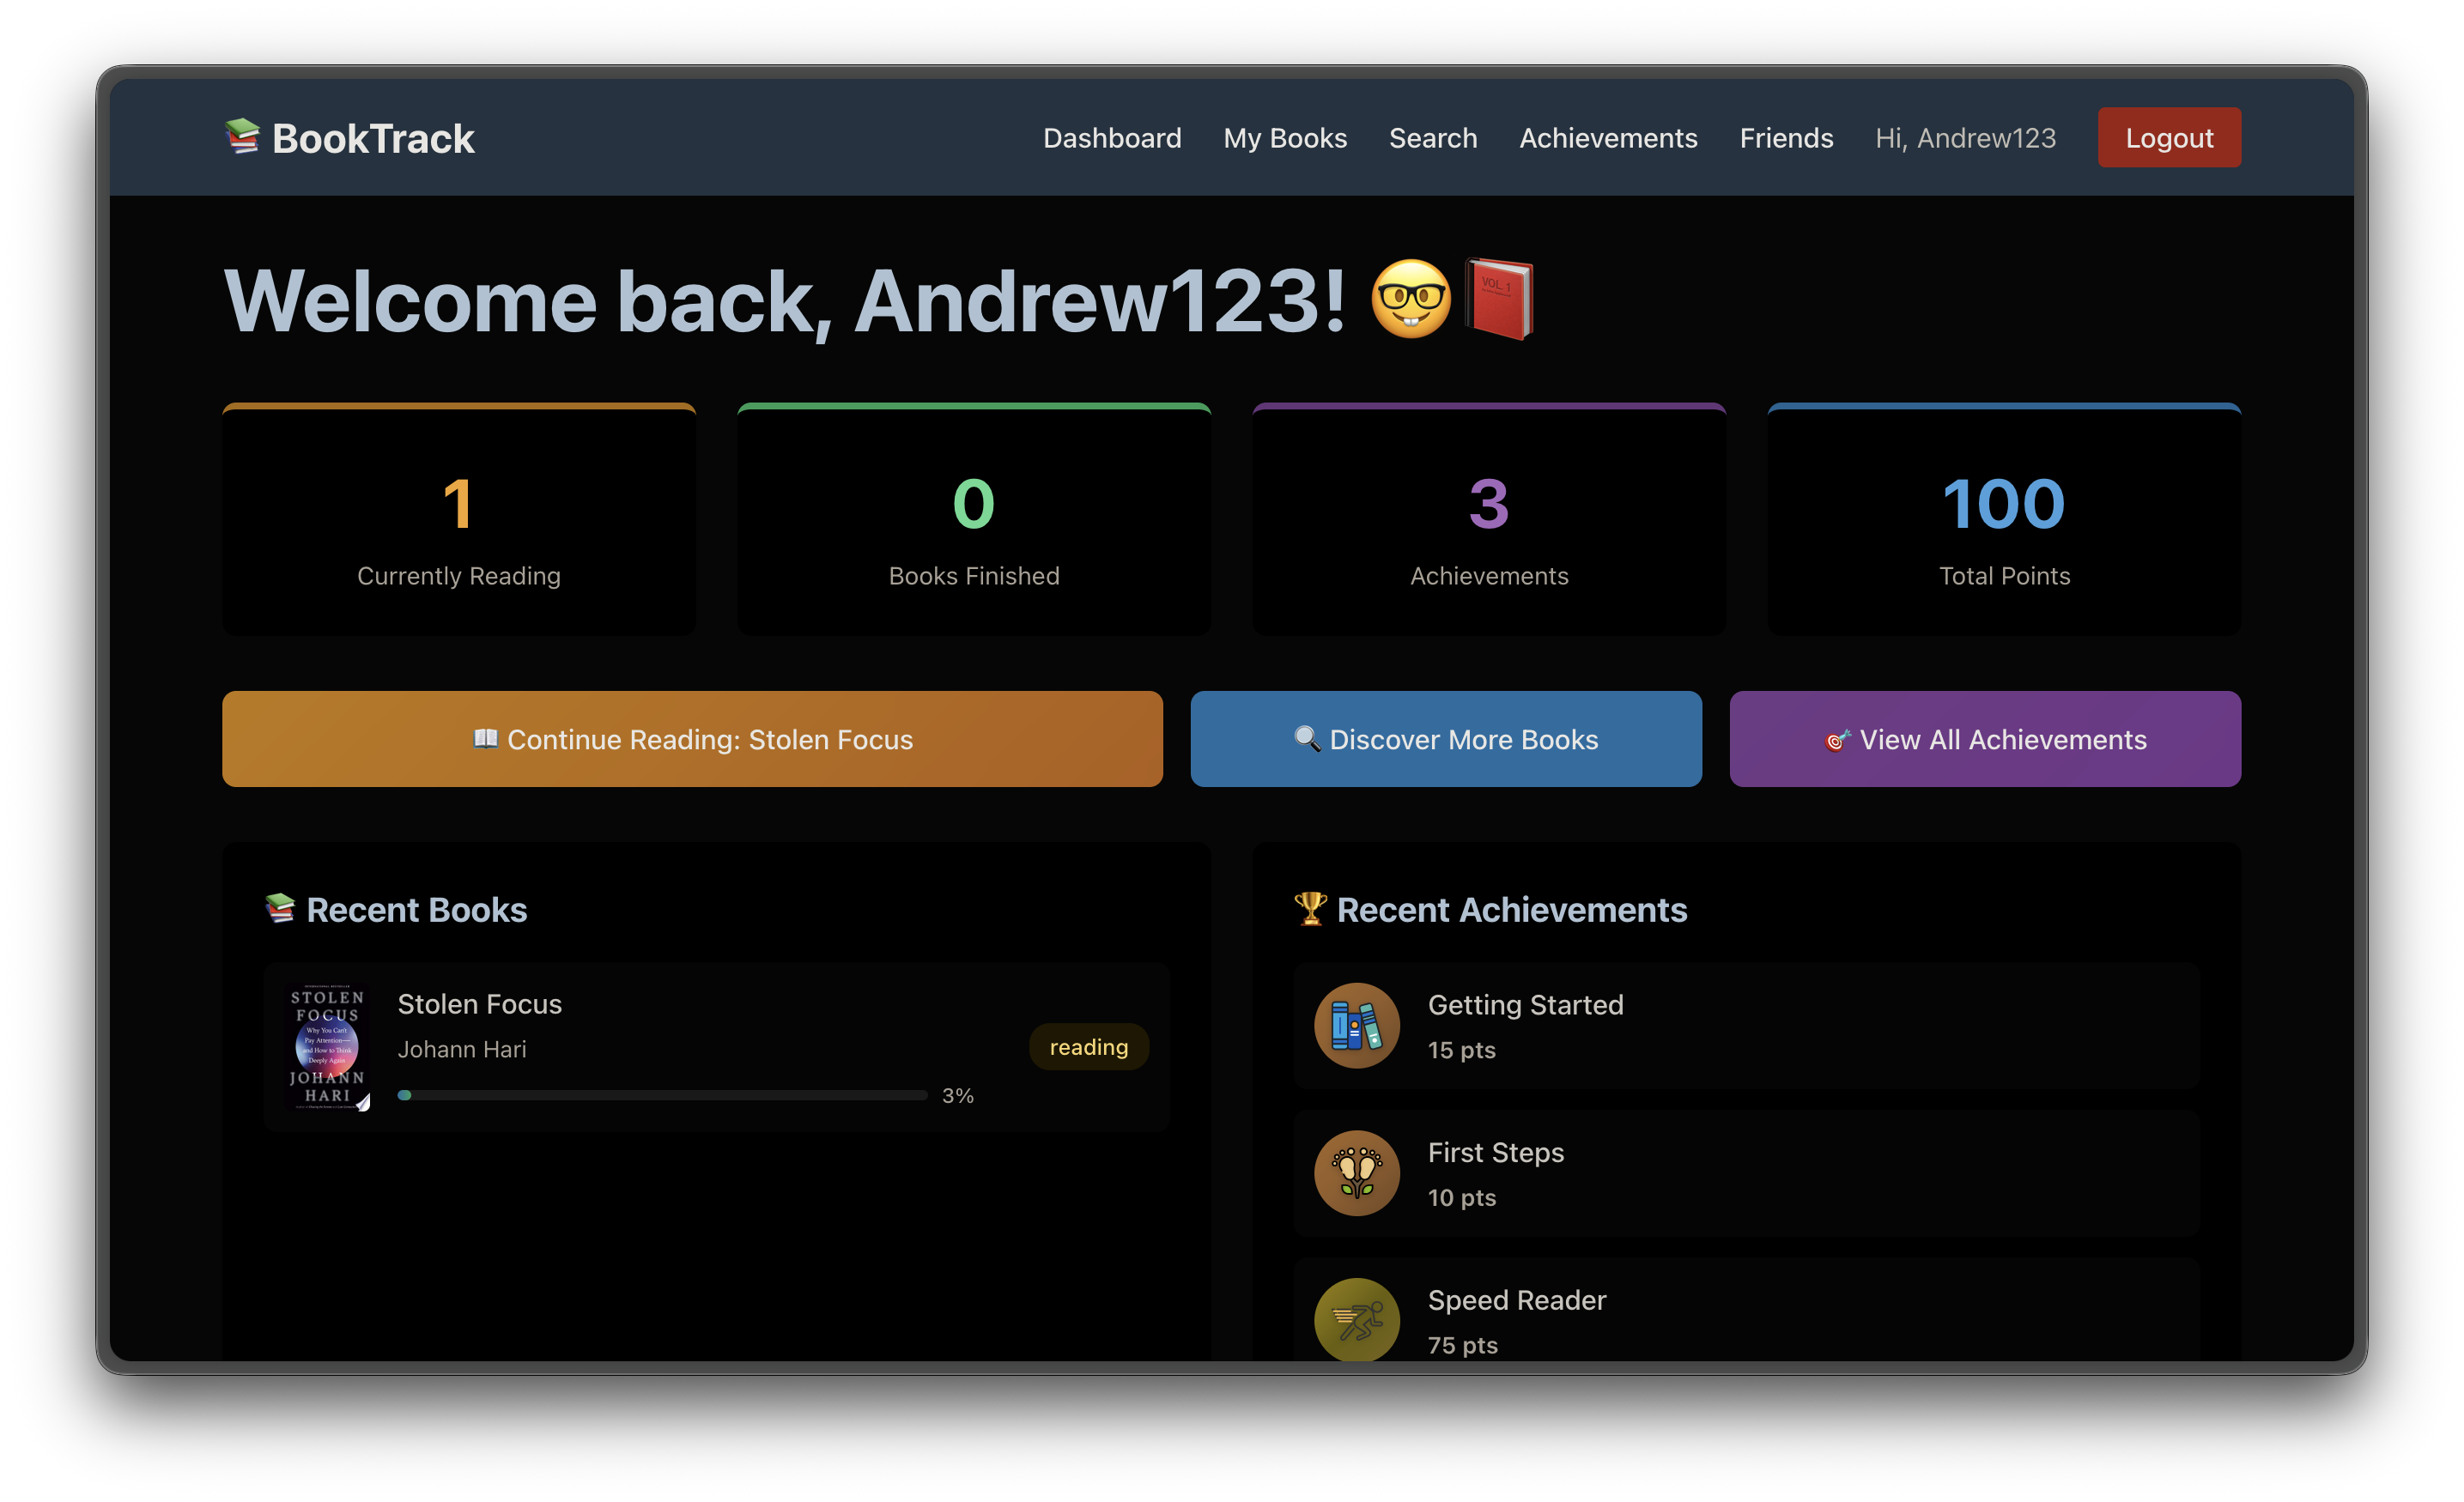Open the Dashboard navigation item
The width and height of the screenshot is (2464, 1502).
point(1112,138)
